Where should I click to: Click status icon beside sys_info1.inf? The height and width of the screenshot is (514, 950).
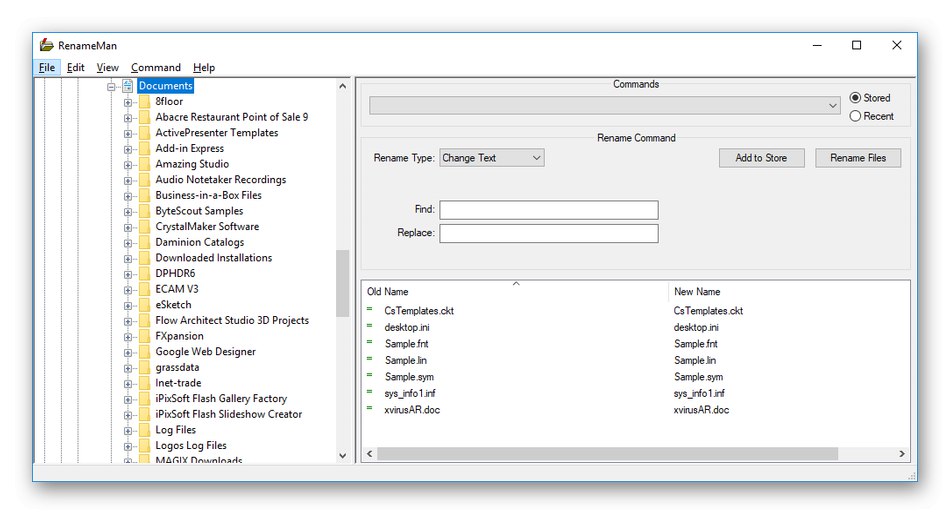(x=369, y=392)
